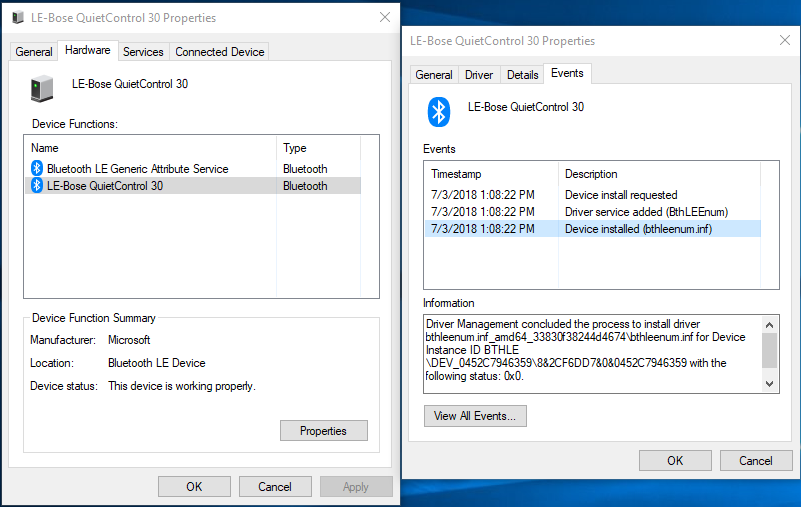Click the greyed Apply button
801x507 pixels.
pos(356,487)
